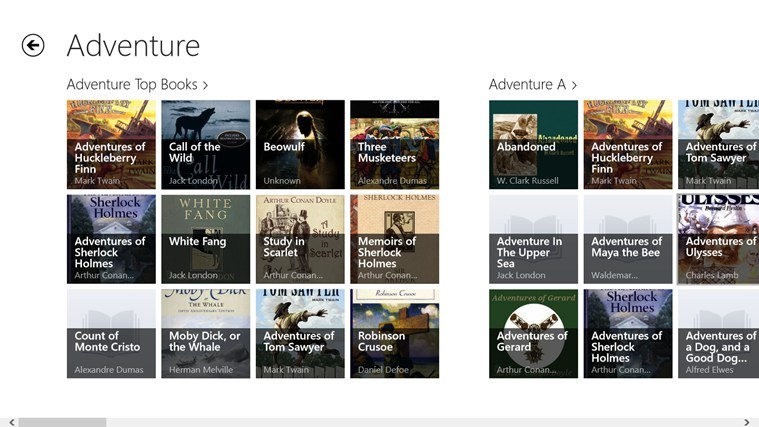Select Count of Monte Cristo tile
The image size is (759, 427).
coord(111,334)
